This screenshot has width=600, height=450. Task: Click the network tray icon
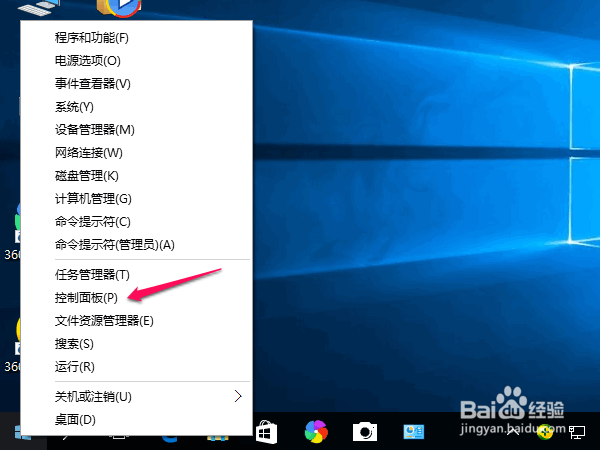pos(577,432)
